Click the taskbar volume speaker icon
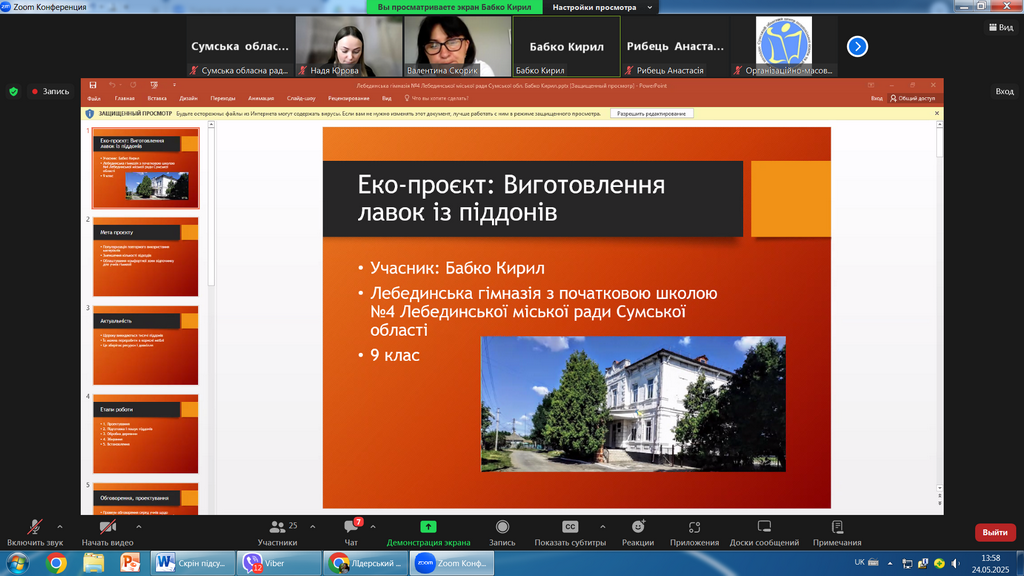 pos(955,563)
